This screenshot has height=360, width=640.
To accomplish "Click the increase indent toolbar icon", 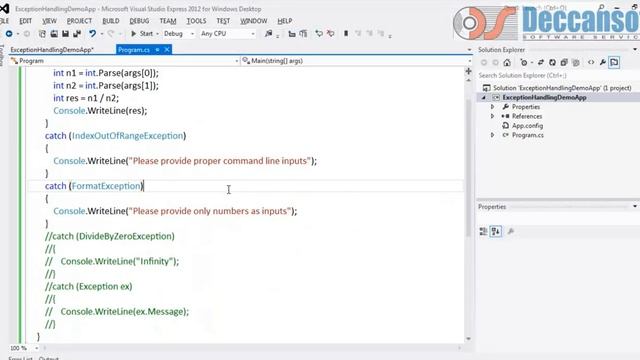I will pos(303,33).
